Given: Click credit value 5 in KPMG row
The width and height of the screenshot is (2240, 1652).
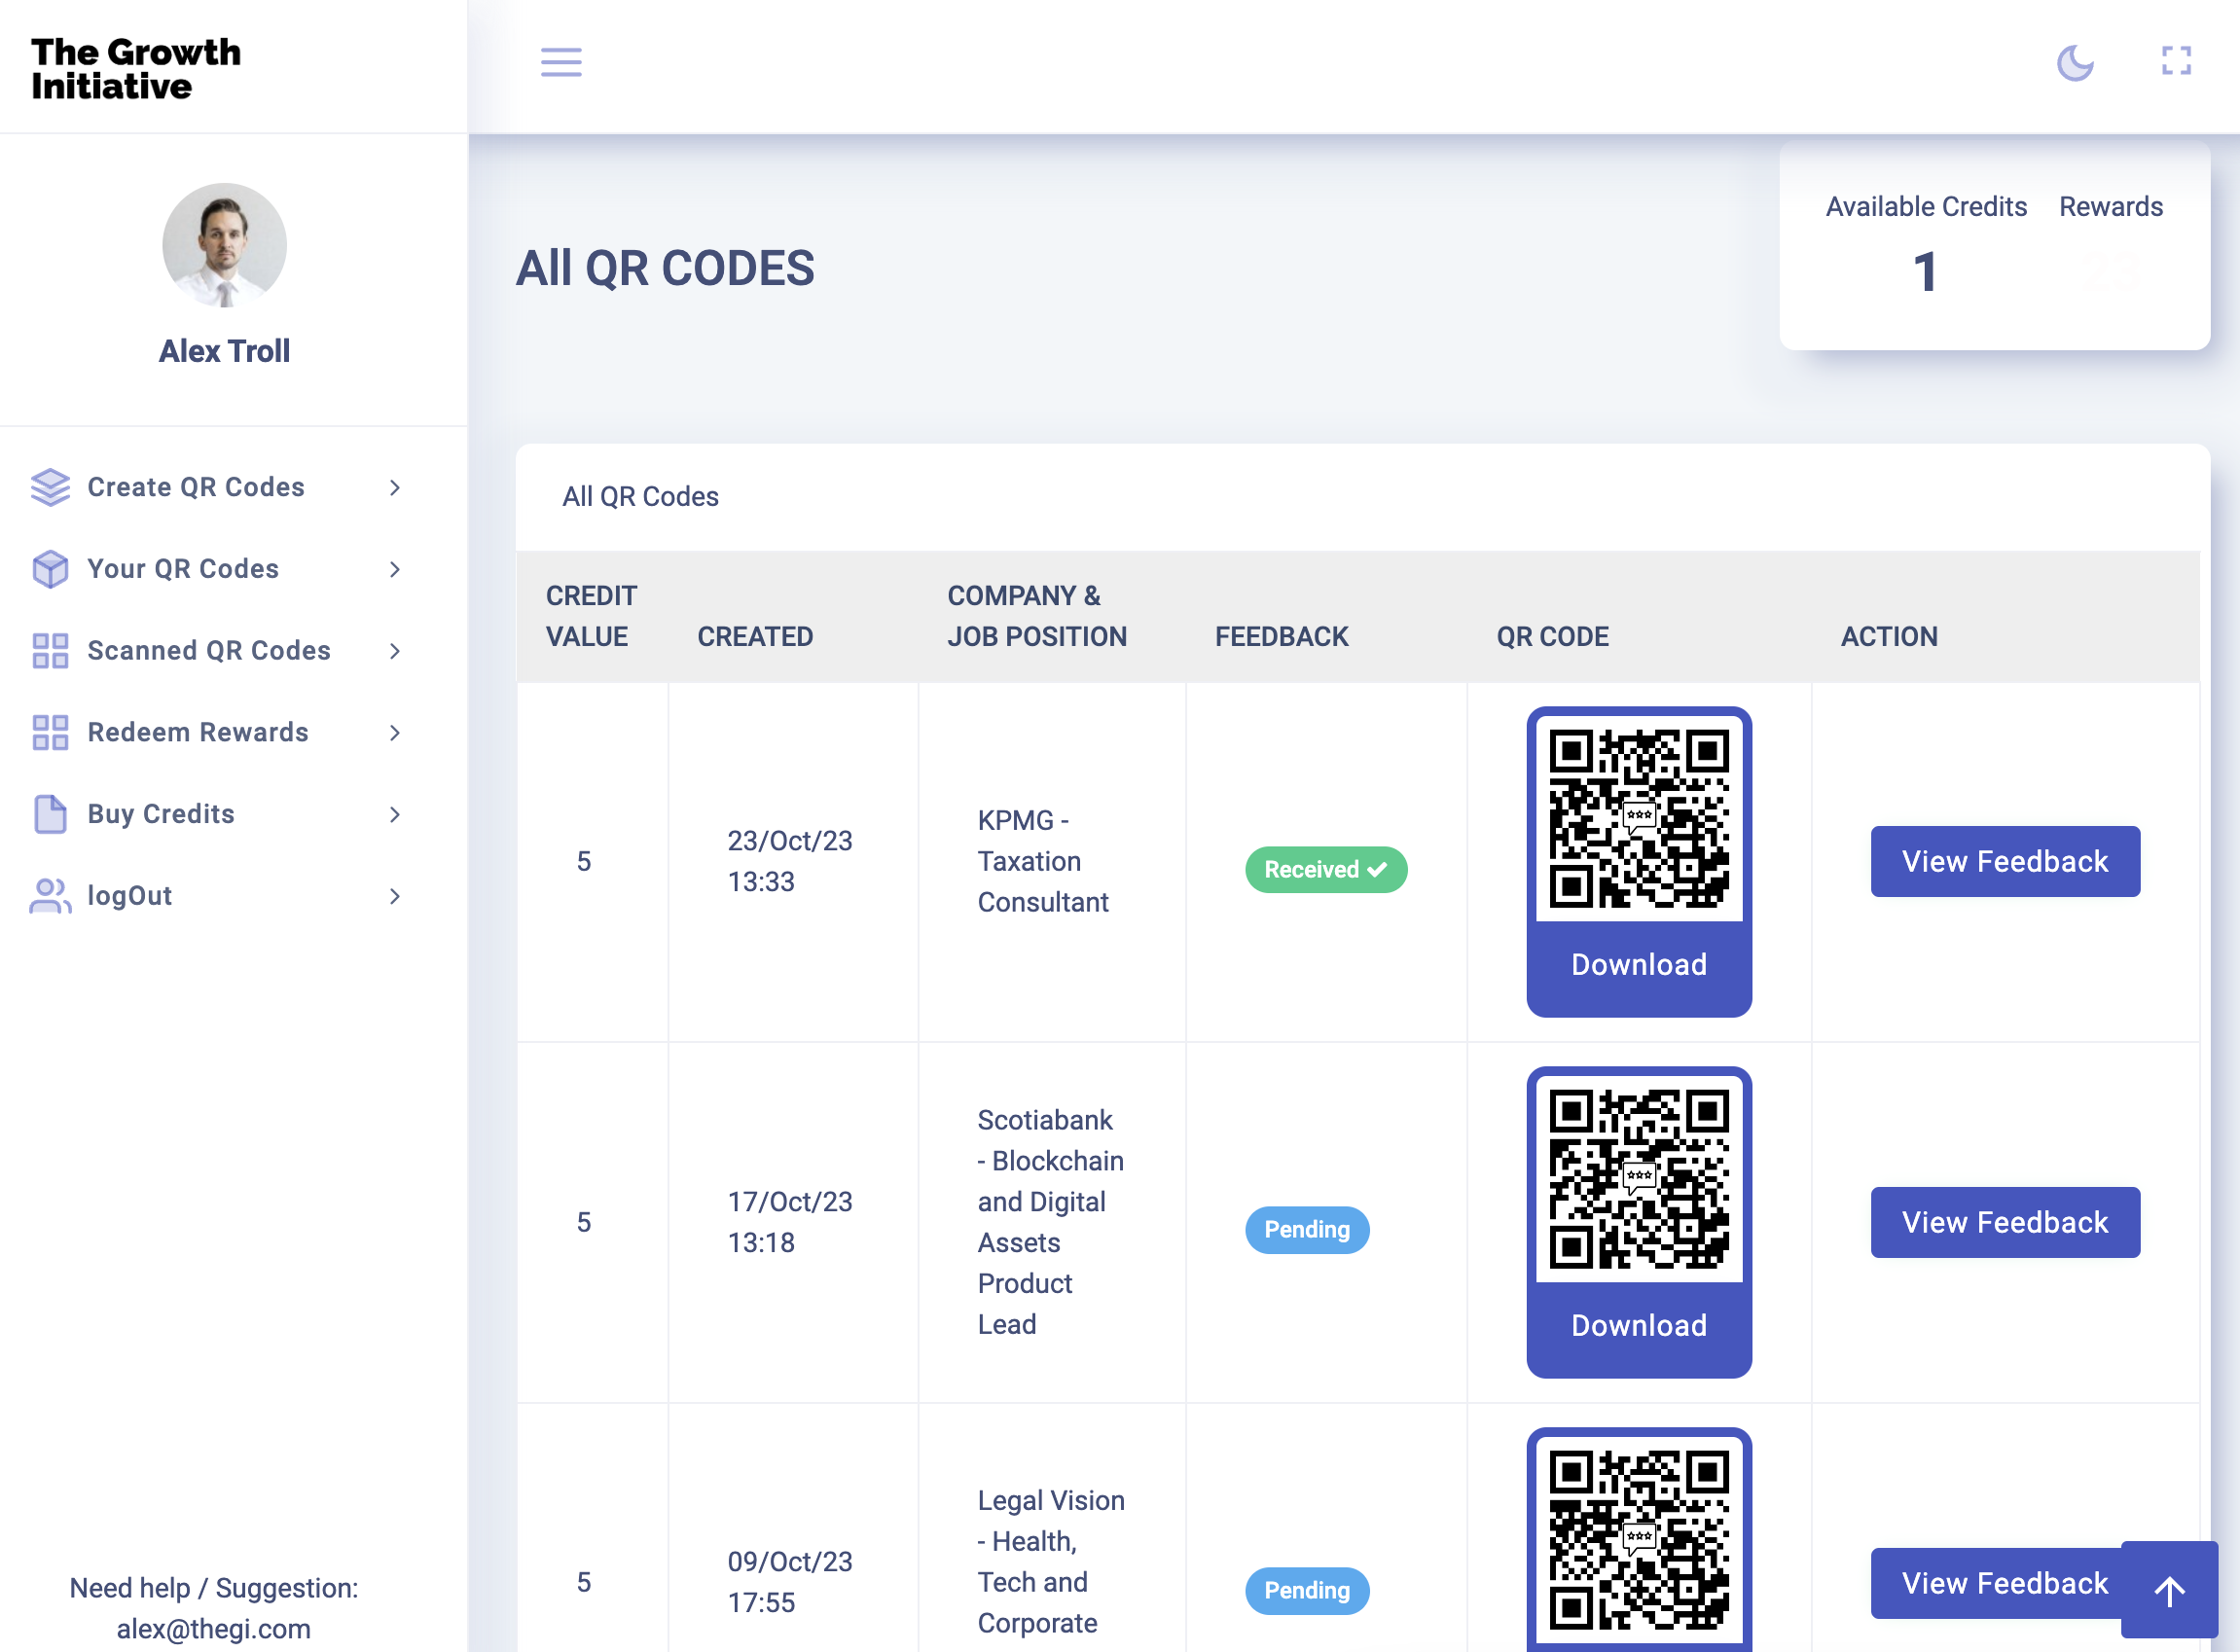Looking at the screenshot, I should [x=584, y=862].
